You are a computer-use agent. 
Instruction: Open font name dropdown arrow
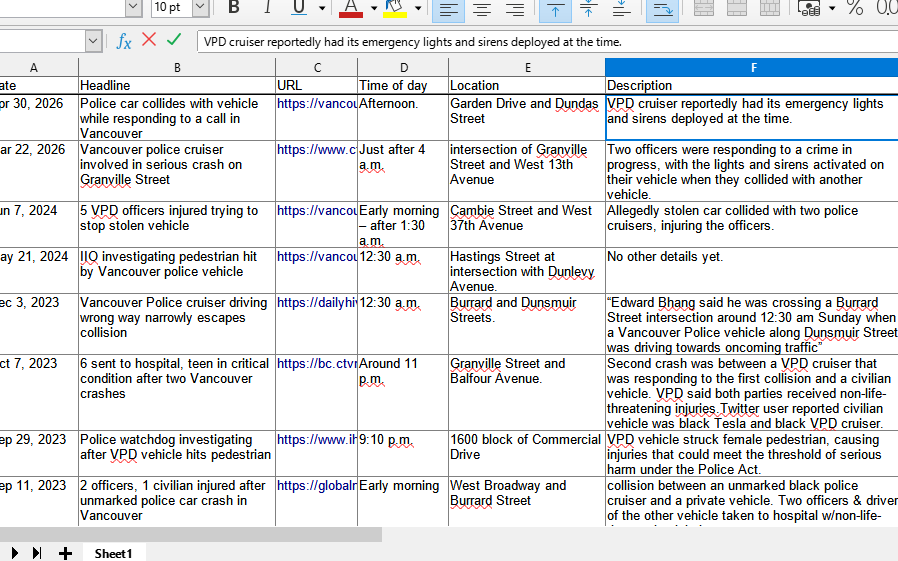[133, 7]
